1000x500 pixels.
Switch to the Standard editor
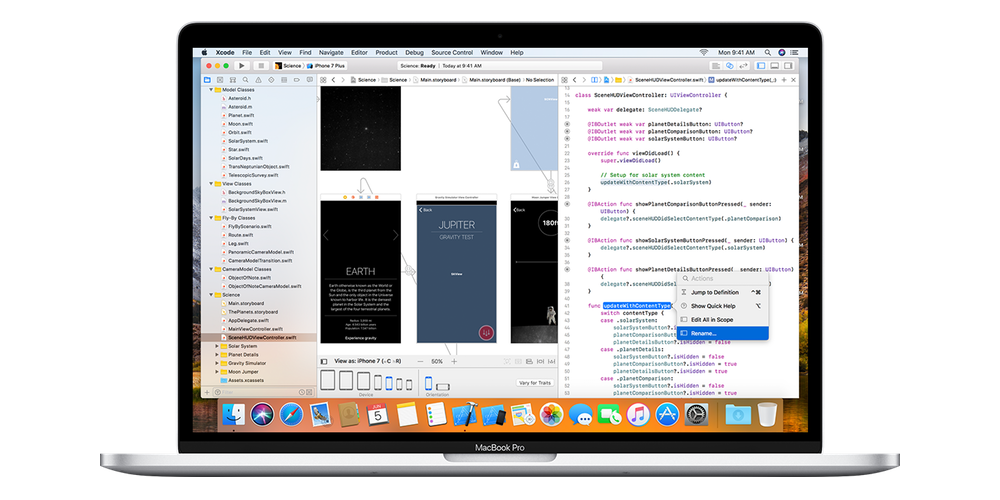(x=716, y=66)
